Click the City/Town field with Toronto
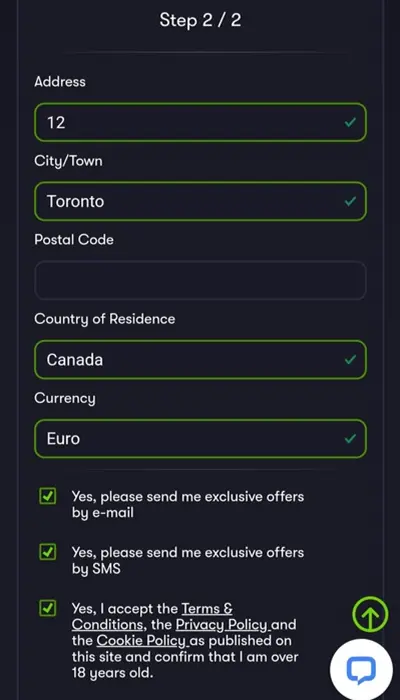Image resolution: width=400 pixels, height=700 pixels. (x=200, y=201)
